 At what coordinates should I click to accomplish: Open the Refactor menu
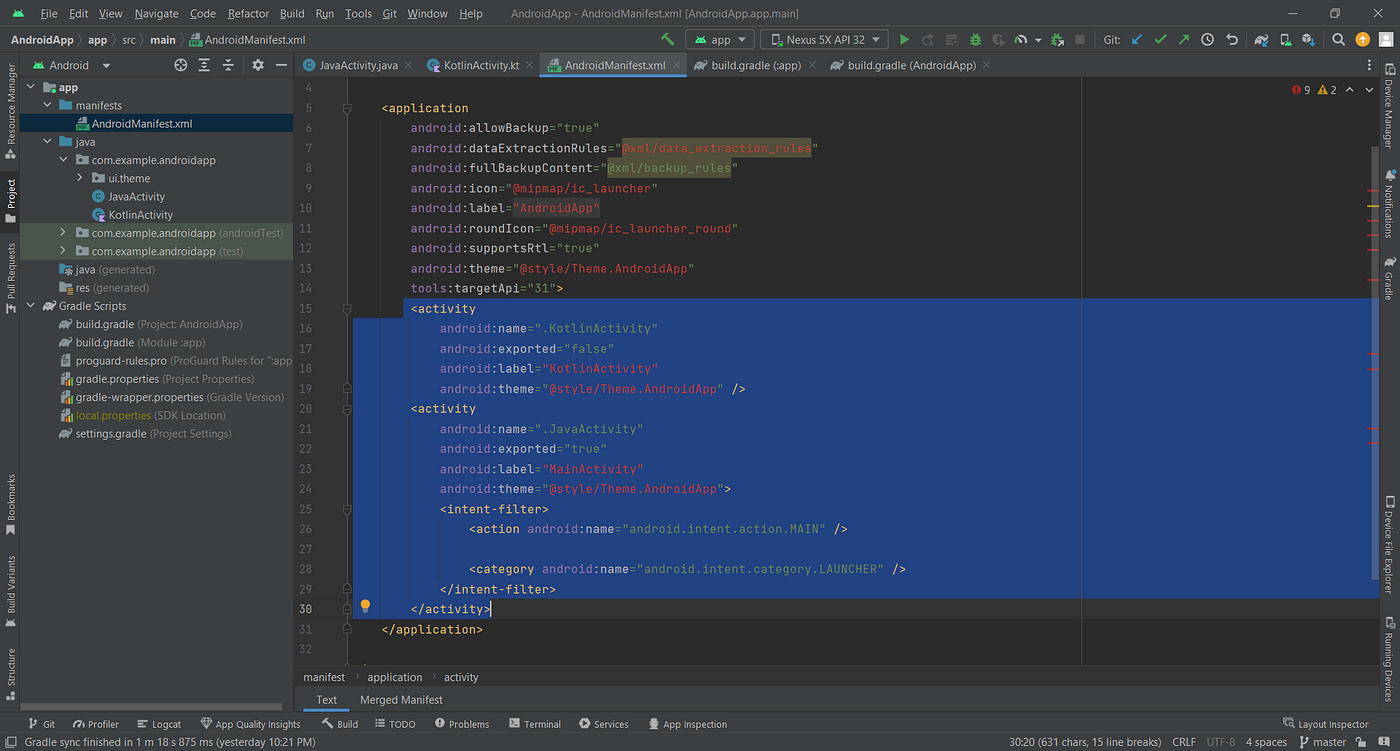[247, 13]
